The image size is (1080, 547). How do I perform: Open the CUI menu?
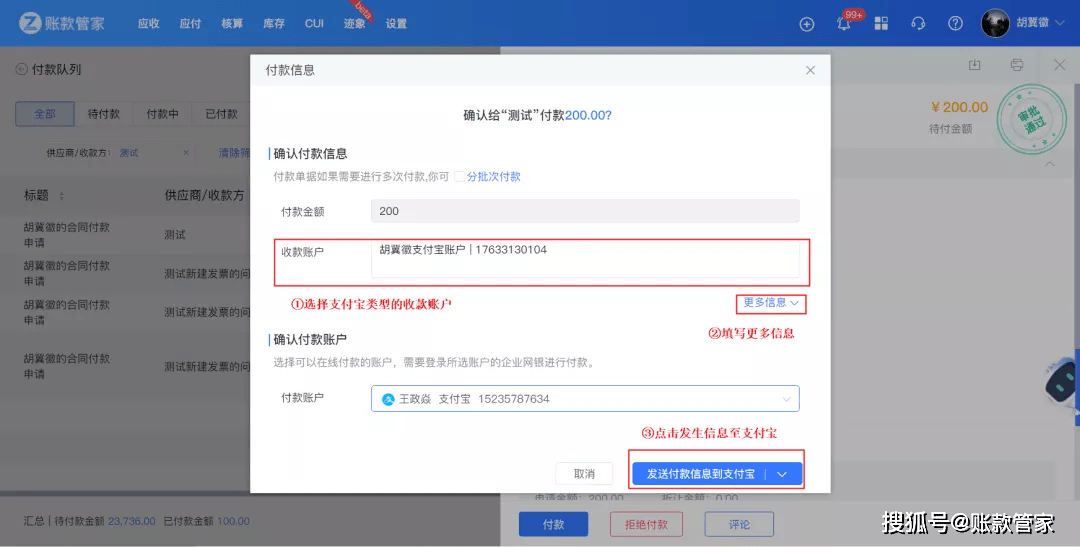pyautogui.click(x=314, y=23)
